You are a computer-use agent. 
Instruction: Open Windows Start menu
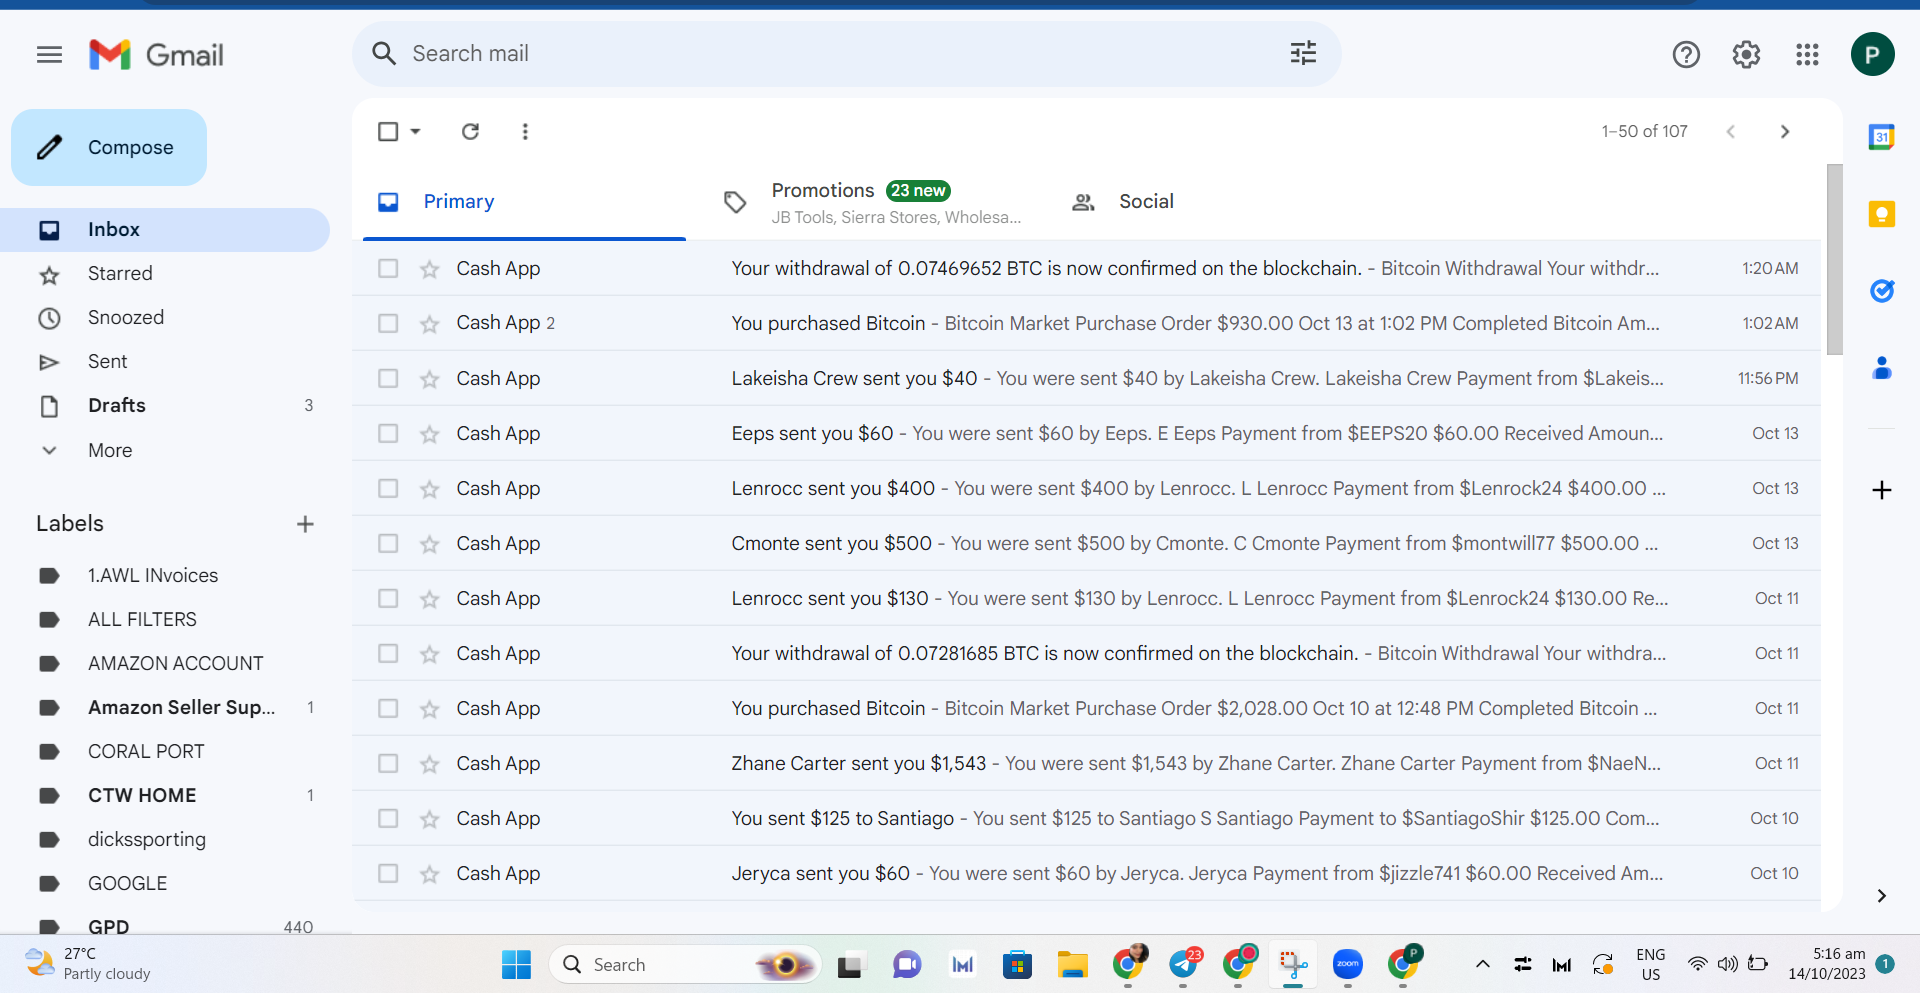click(516, 964)
